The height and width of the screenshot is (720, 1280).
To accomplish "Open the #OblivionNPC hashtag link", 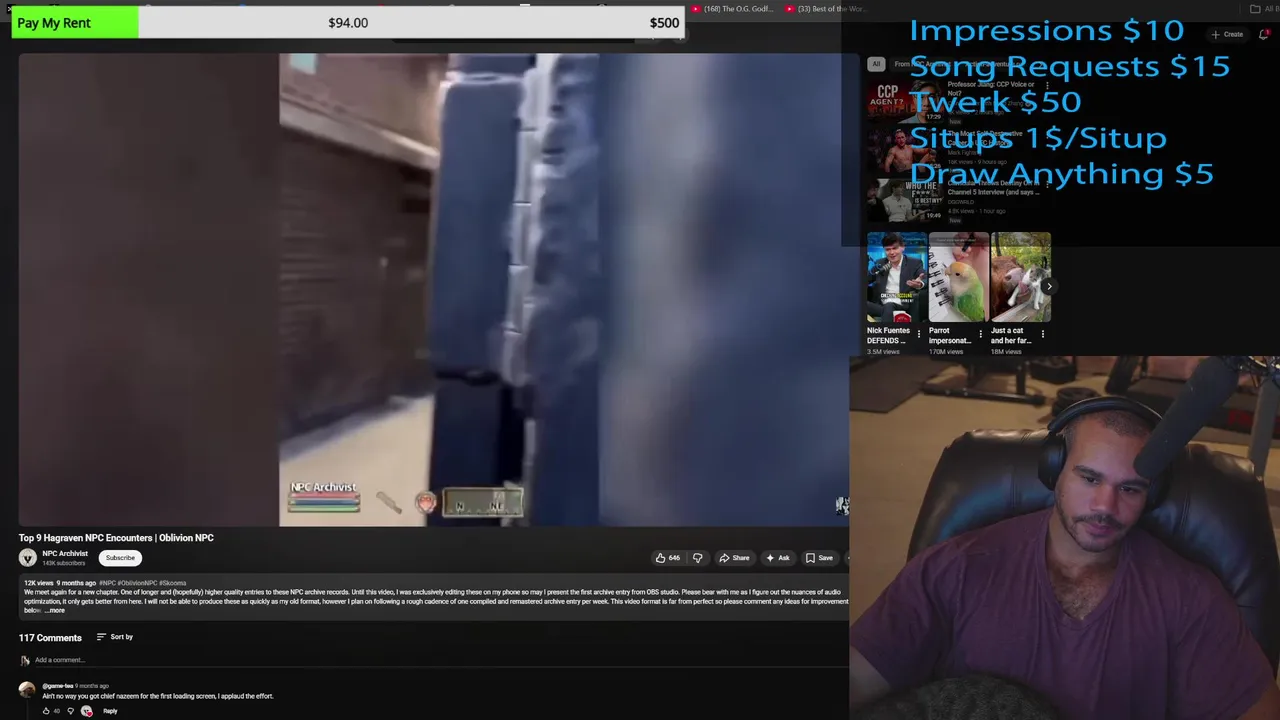I will coord(138,583).
